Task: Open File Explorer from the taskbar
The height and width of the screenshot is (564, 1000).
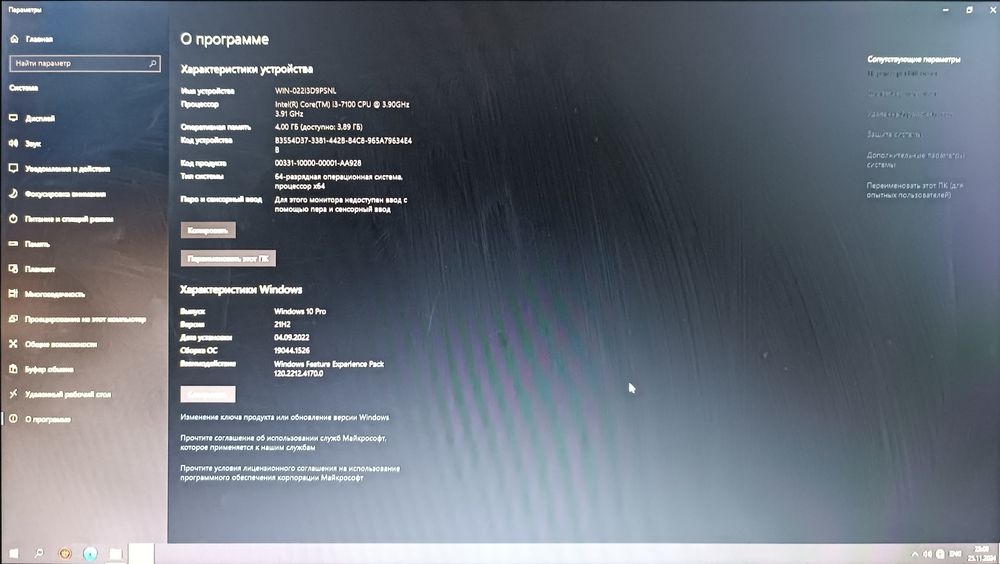Action: click(x=115, y=553)
